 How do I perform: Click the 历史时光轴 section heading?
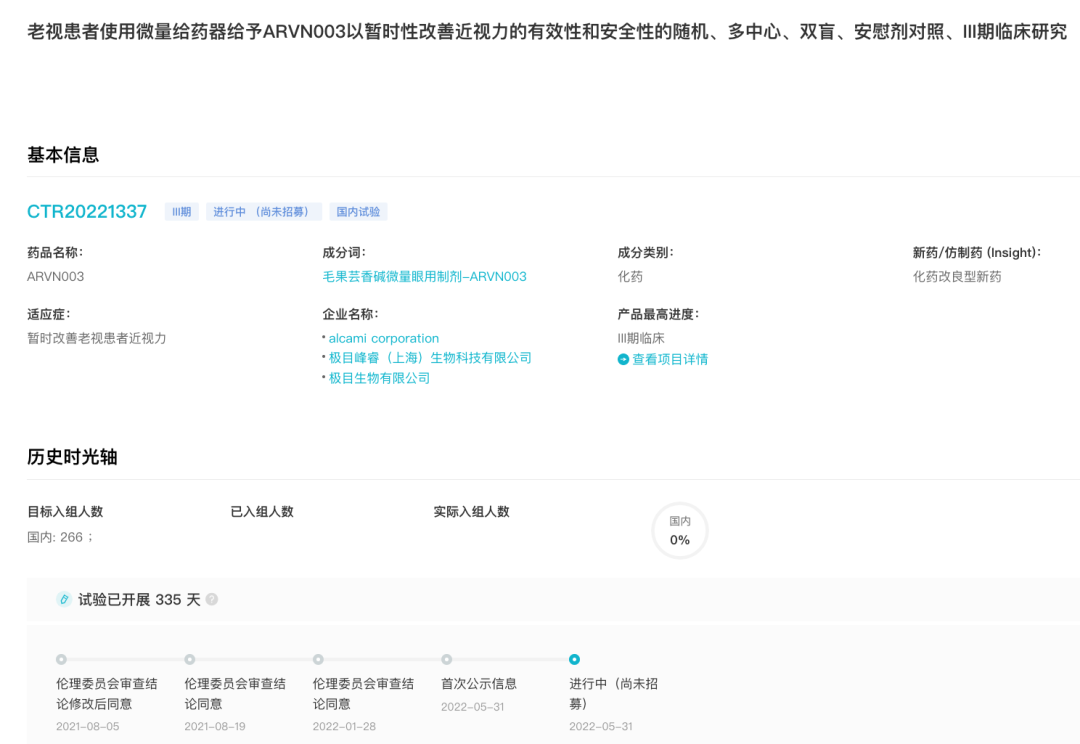(72, 457)
